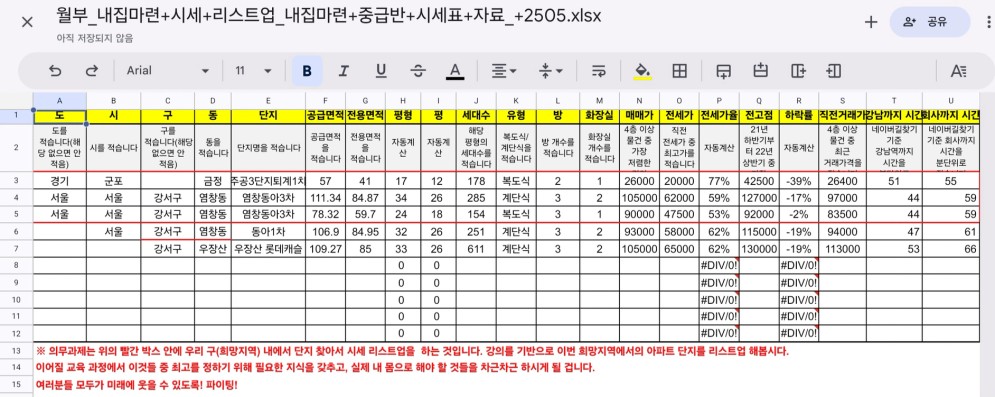Select column N header
The width and height of the screenshot is (995, 397).
point(639,100)
